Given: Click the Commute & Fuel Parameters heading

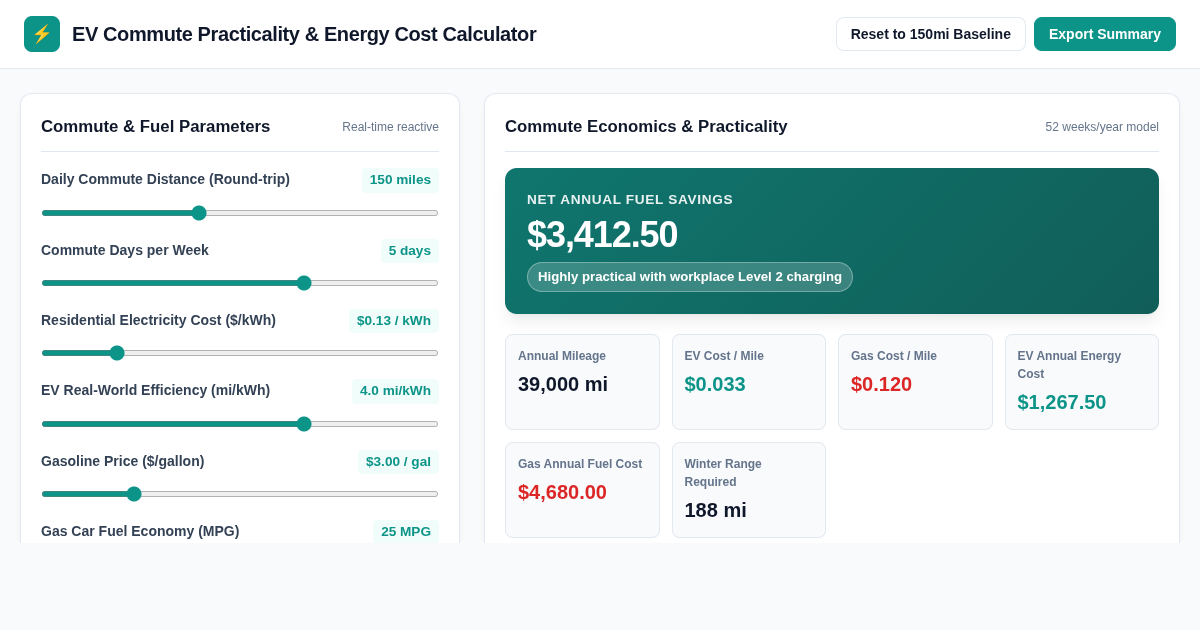Looking at the screenshot, I should [156, 127].
